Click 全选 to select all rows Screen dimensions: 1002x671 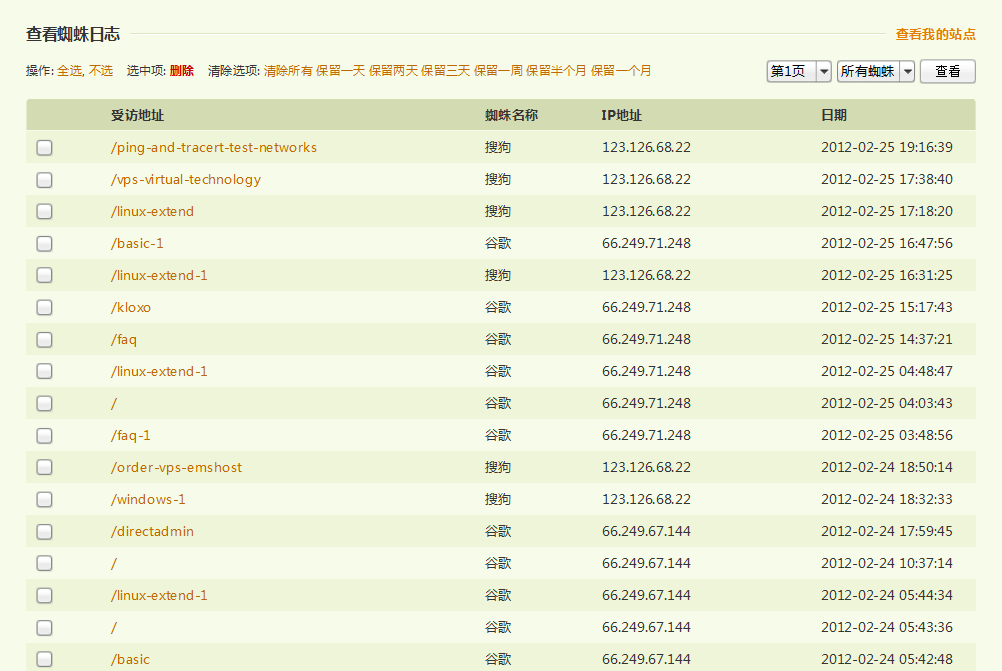(69, 71)
